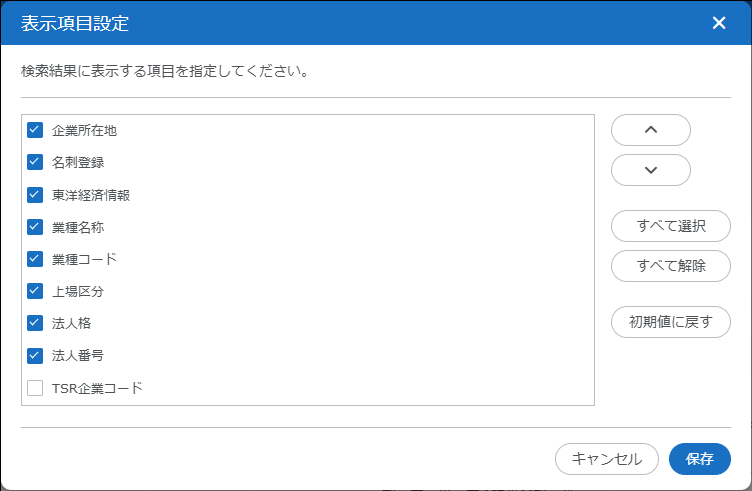
Task: Uncheck the 企業所在地 checkbox
Action: point(35,130)
